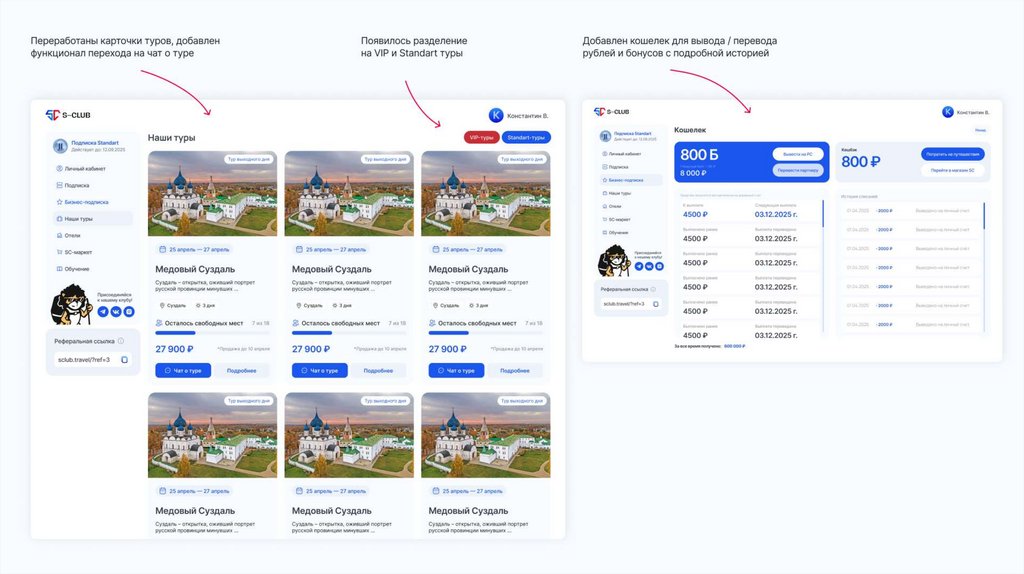Viewport: 1024px width, 574px height.
Task: Click the Подписка Standart badge on the tours screen
Action: tap(89, 146)
